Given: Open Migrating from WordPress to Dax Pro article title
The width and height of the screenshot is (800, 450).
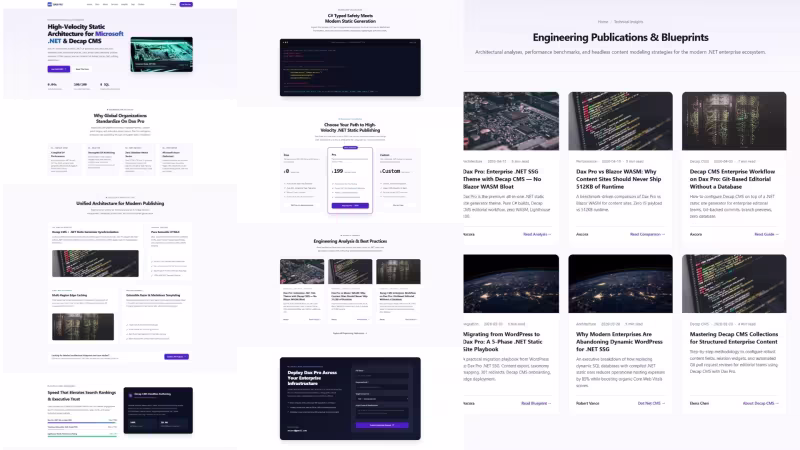Looking at the screenshot, I should [x=503, y=341].
